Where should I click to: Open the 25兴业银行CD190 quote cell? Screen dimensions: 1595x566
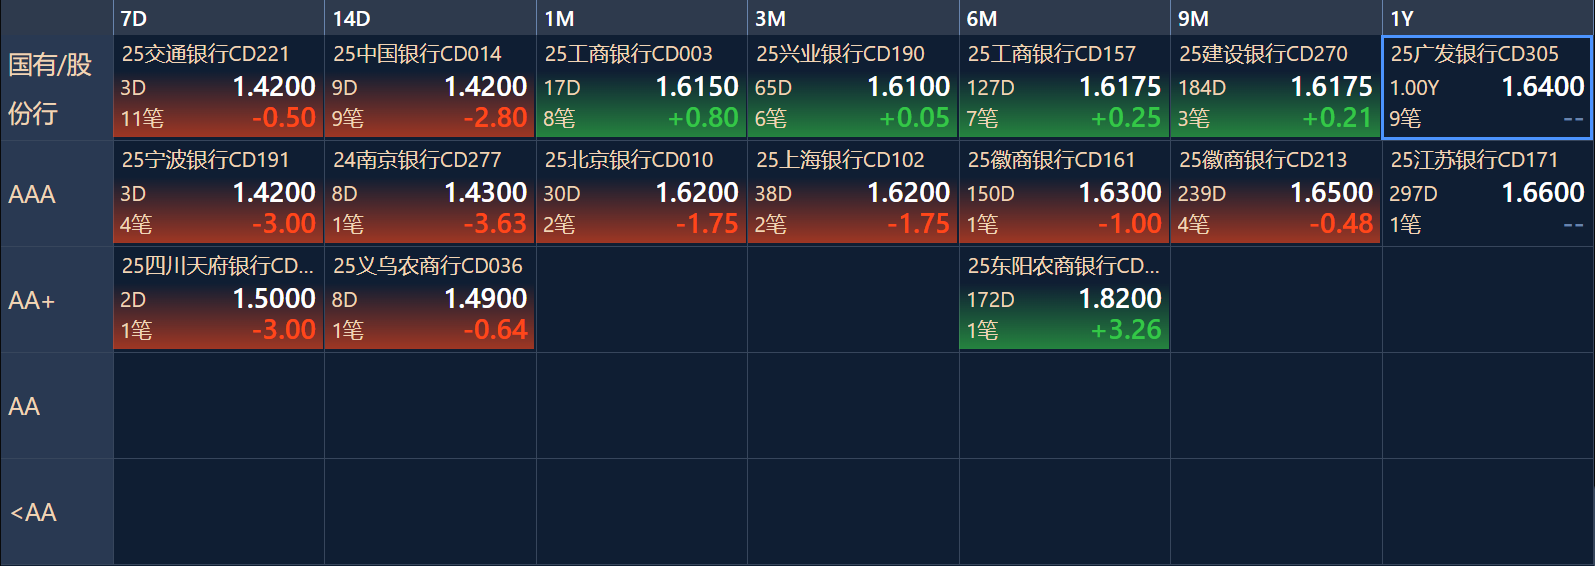[x=853, y=87]
